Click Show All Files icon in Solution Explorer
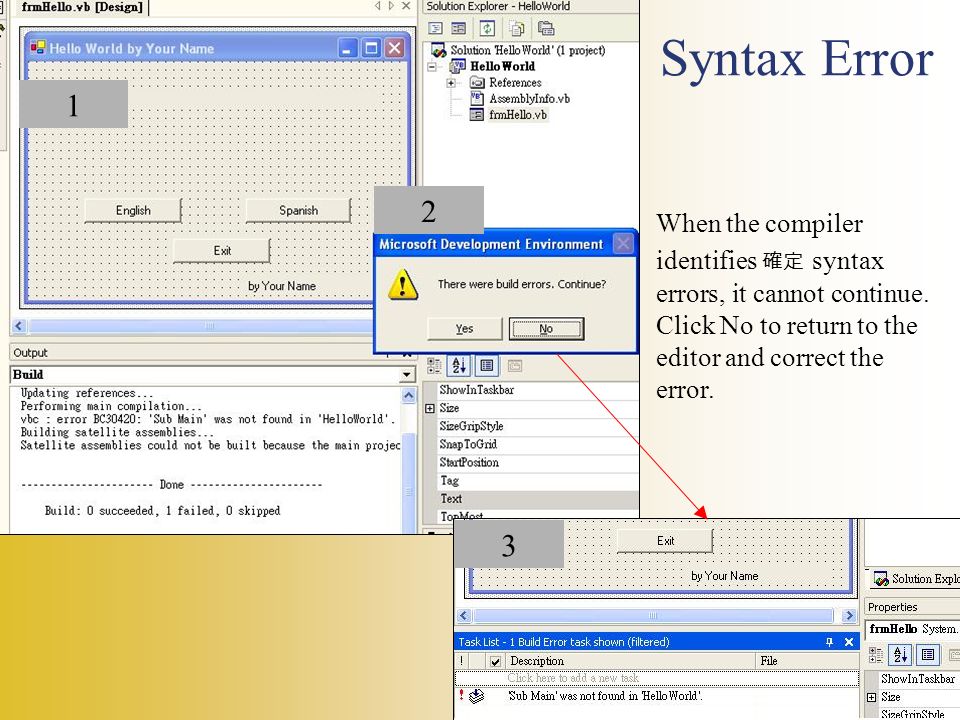This screenshot has width=960, height=720. [517, 28]
